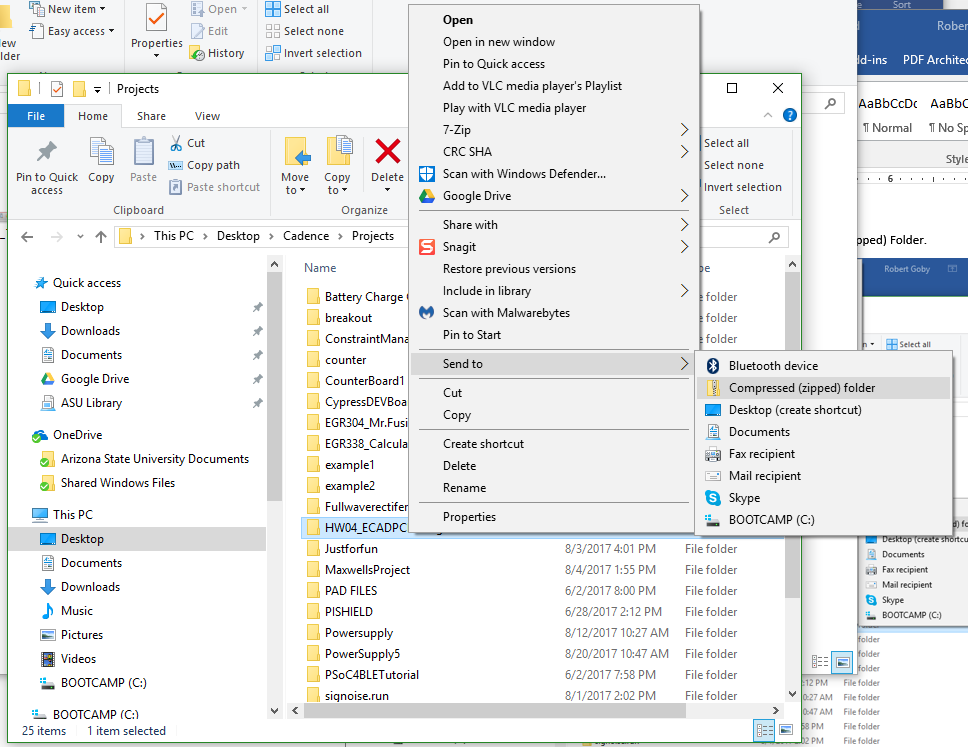Choose BOOTCAMP (C:) in Send to submenu
Screen dimensions: 968x747
[x=823, y=520]
